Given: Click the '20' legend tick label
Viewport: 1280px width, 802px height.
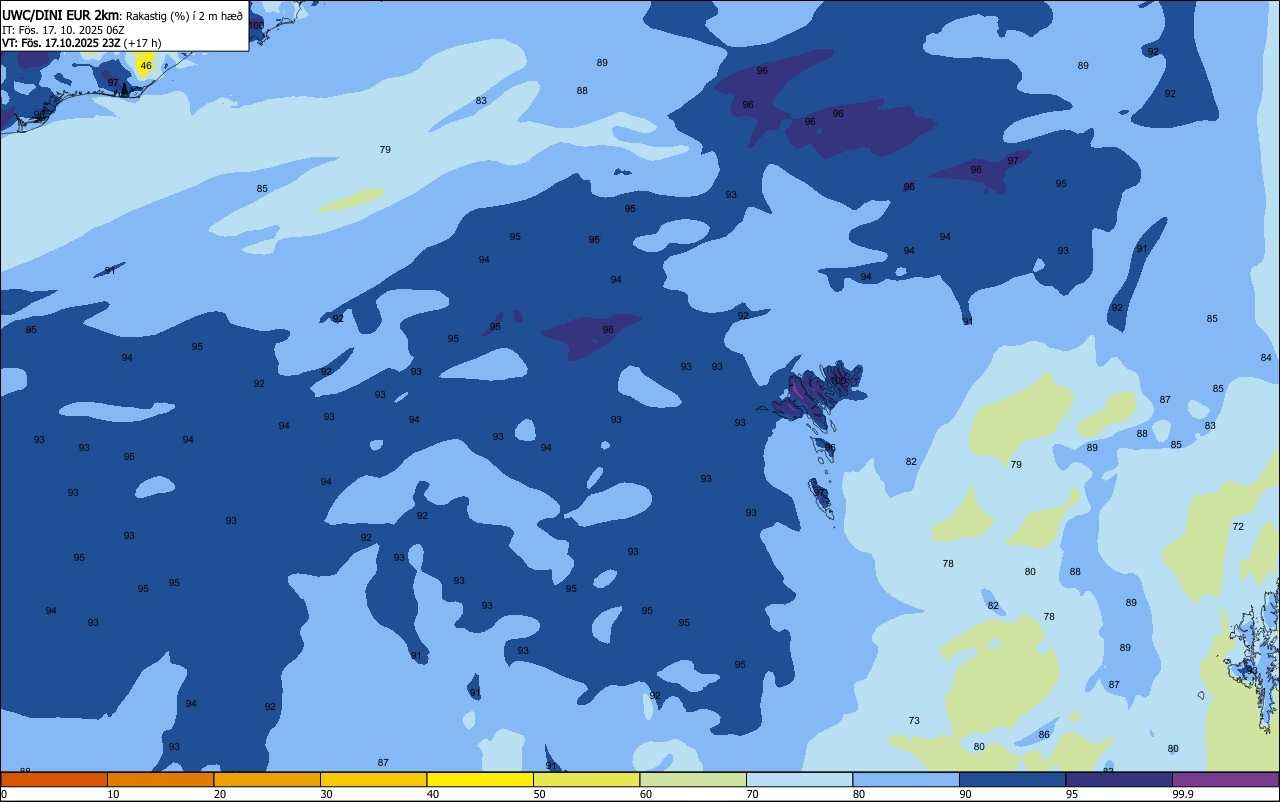Looking at the screenshot, I should tap(220, 794).
